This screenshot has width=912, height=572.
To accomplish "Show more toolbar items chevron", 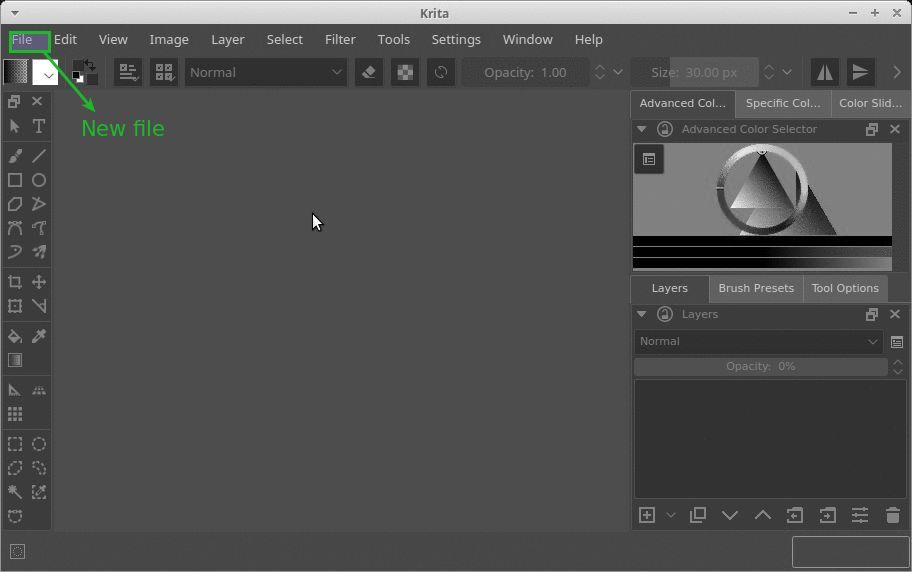I will click(896, 72).
